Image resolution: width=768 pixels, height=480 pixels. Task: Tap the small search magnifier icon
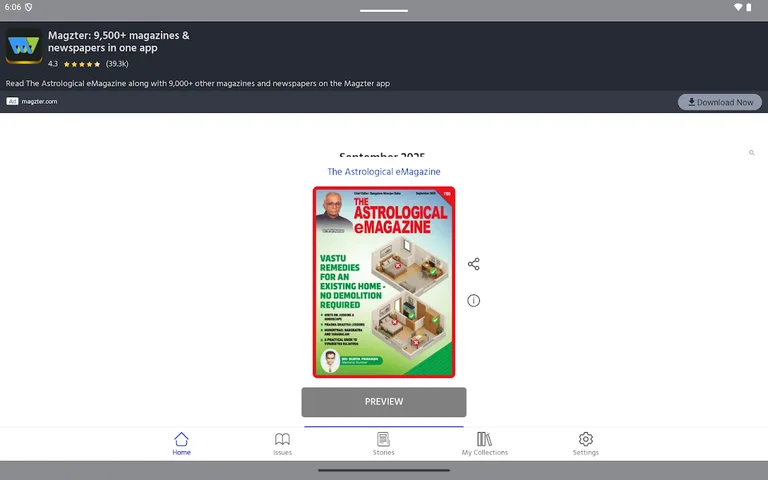click(752, 153)
